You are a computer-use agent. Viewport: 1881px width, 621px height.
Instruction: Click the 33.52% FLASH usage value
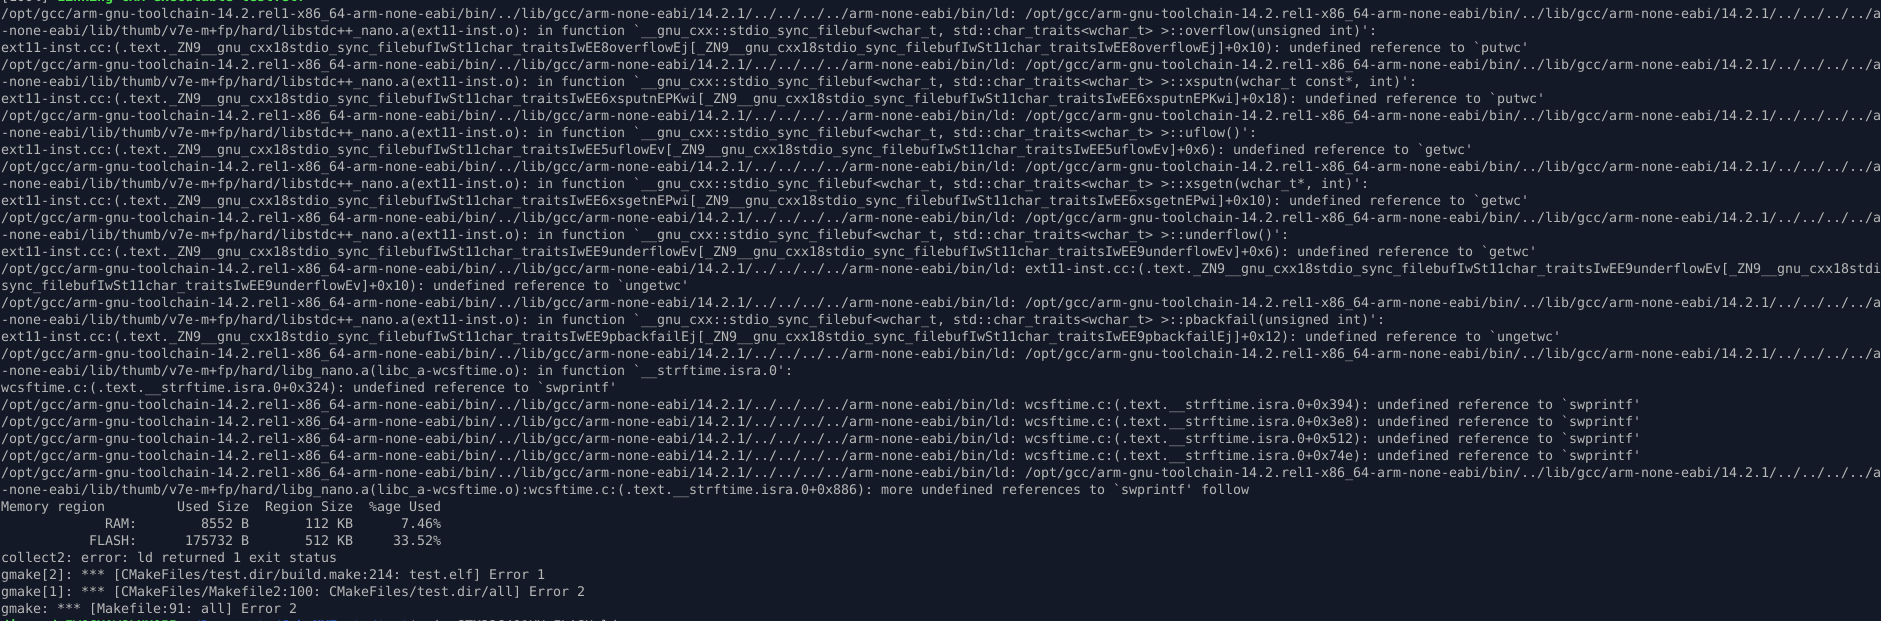click(417, 541)
